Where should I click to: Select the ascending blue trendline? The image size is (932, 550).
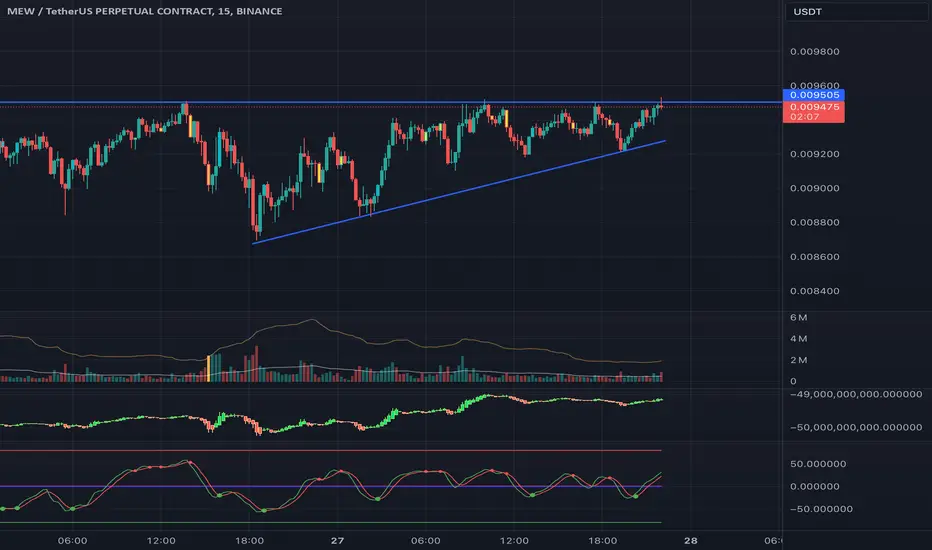459,192
